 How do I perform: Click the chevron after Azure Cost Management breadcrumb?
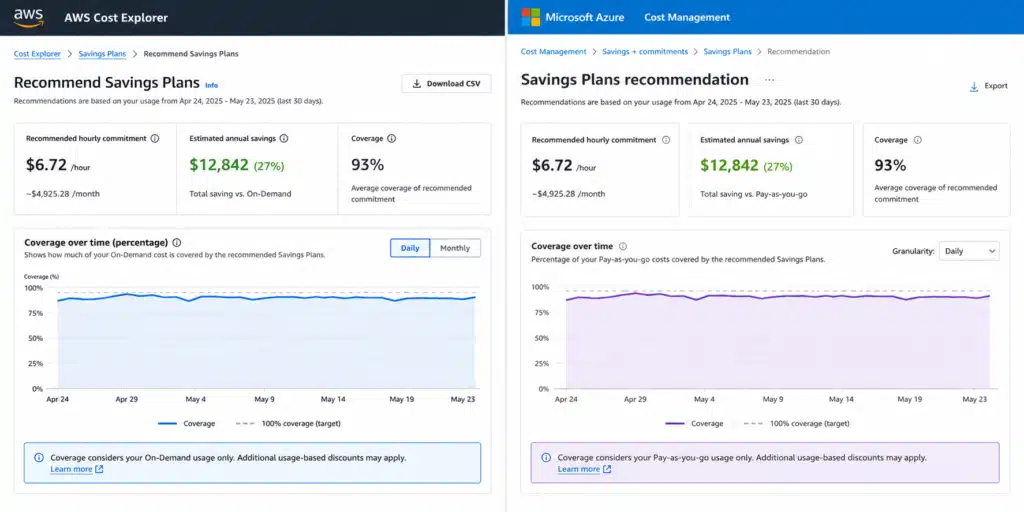(x=594, y=51)
